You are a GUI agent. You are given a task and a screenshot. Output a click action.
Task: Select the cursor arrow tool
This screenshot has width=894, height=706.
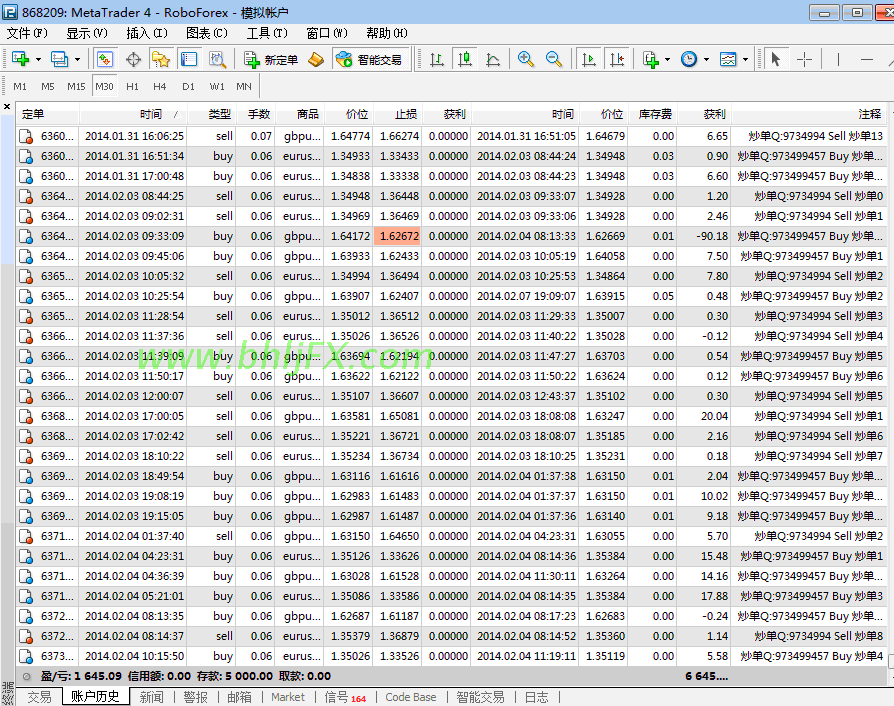tap(775, 59)
